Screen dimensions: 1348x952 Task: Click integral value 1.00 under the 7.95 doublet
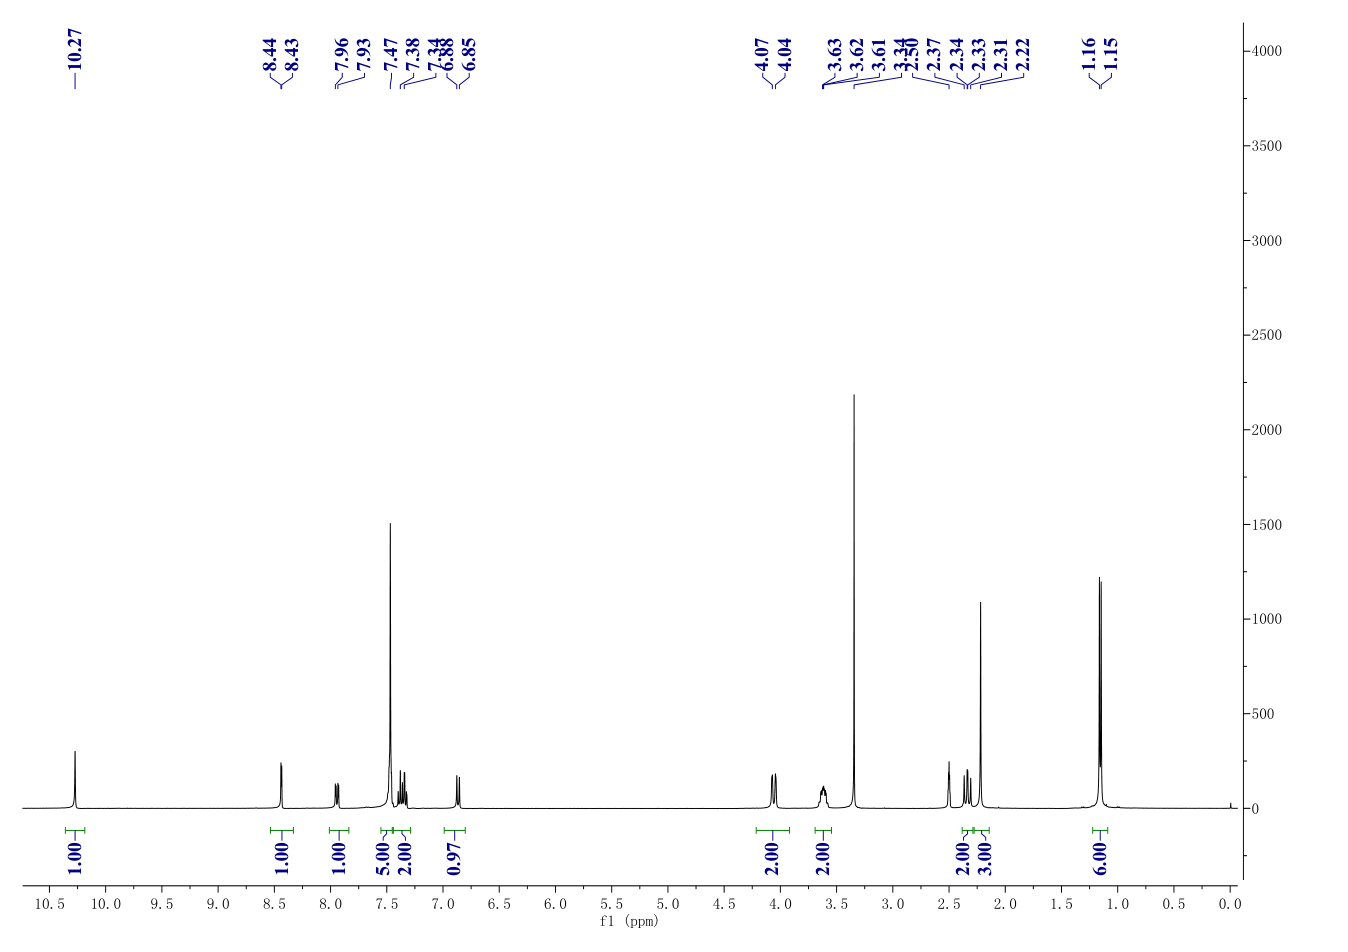(338, 859)
